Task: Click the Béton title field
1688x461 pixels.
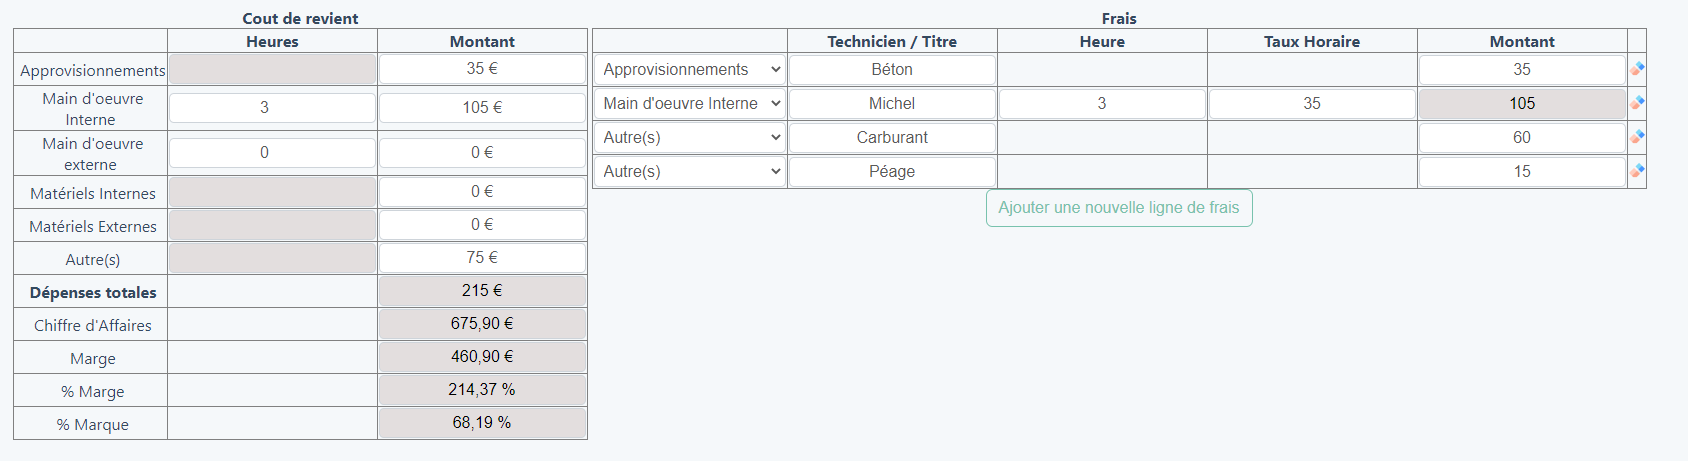Action: [x=892, y=70]
